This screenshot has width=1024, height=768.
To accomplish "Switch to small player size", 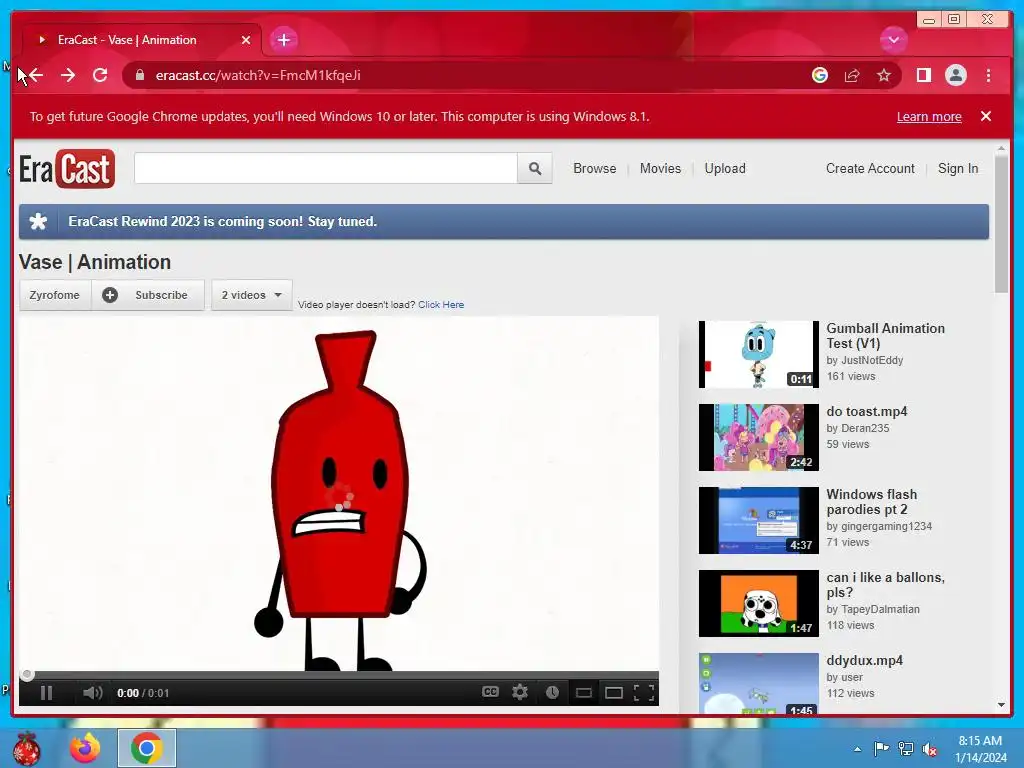I will click(583, 693).
